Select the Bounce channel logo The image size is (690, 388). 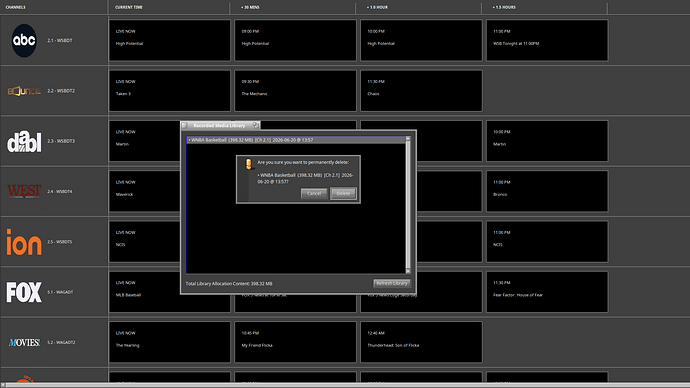(x=24, y=91)
